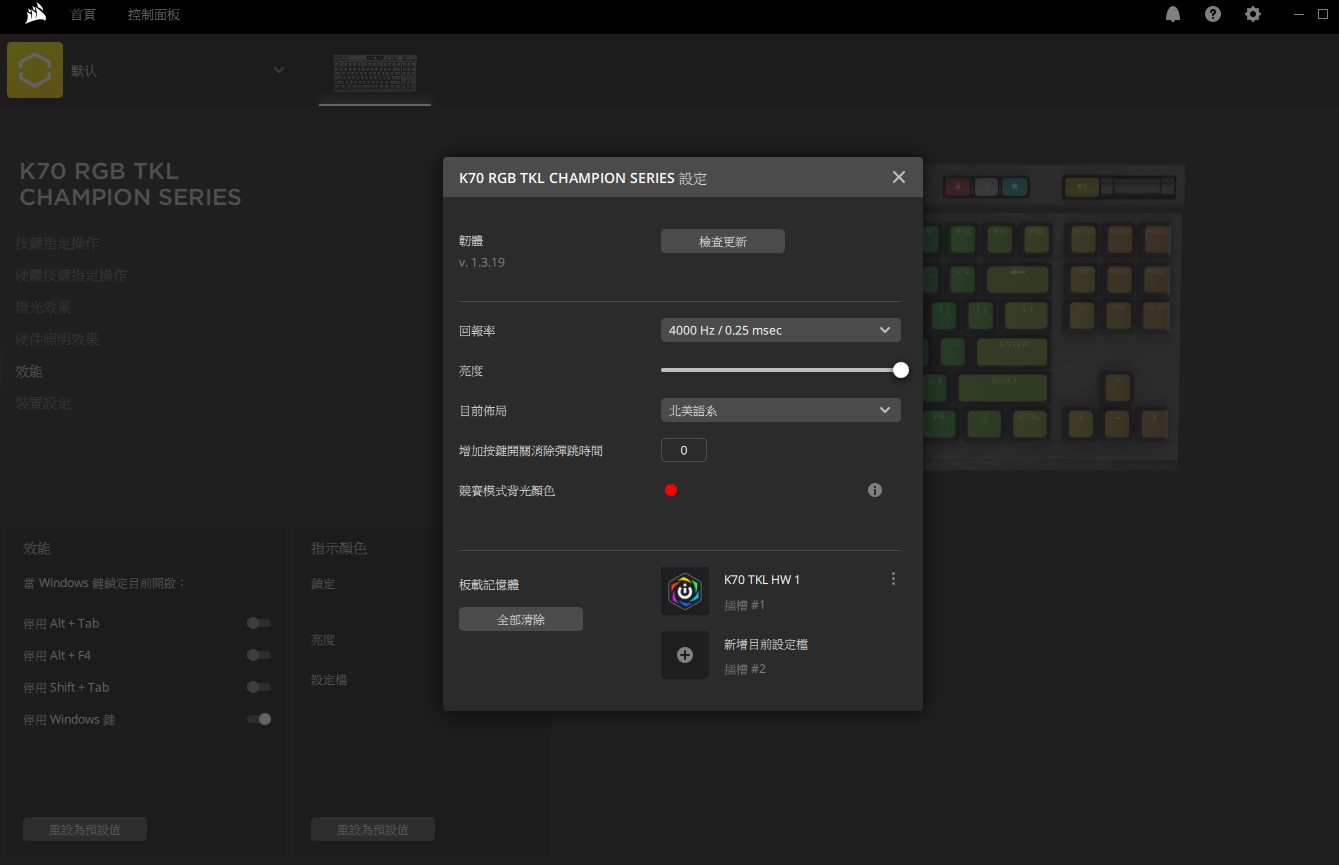Open the notifications bell
This screenshot has width=1339, height=865.
click(x=1173, y=14)
